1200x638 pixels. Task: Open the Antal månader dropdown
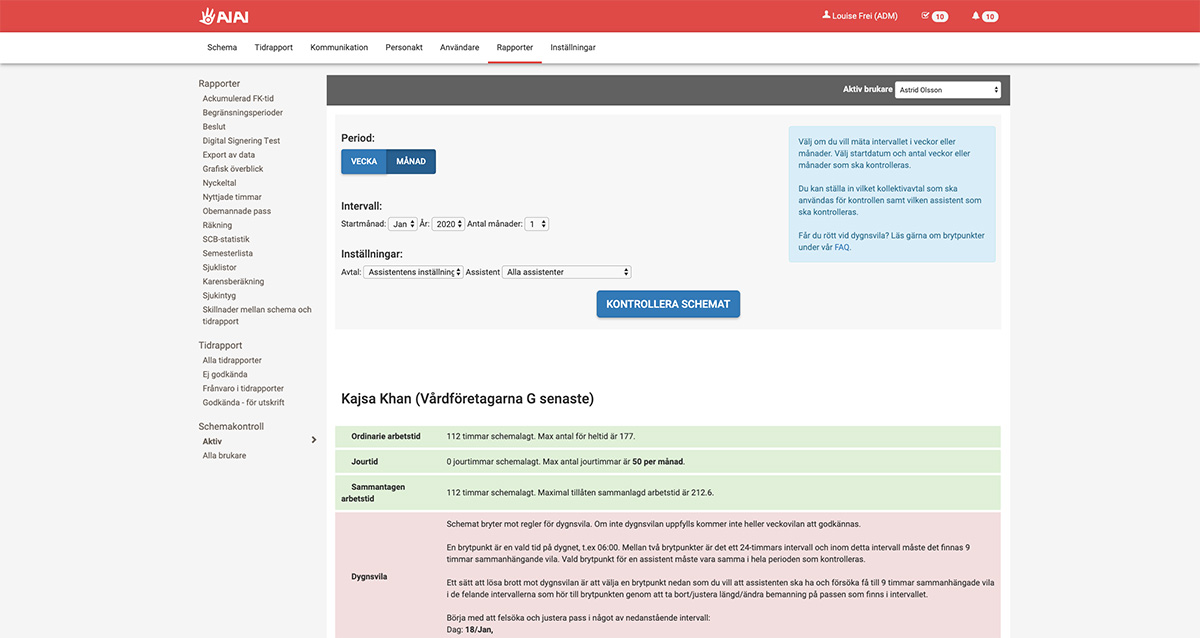(538, 224)
